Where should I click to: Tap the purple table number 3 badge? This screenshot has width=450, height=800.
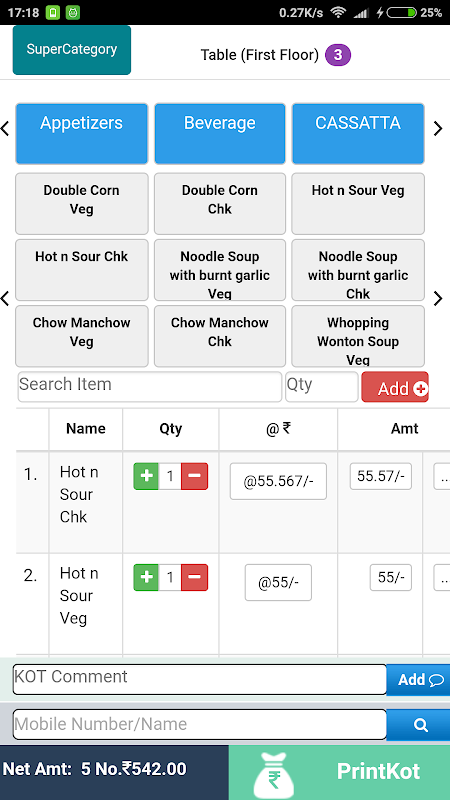pyautogui.click(x=338, y=55)
